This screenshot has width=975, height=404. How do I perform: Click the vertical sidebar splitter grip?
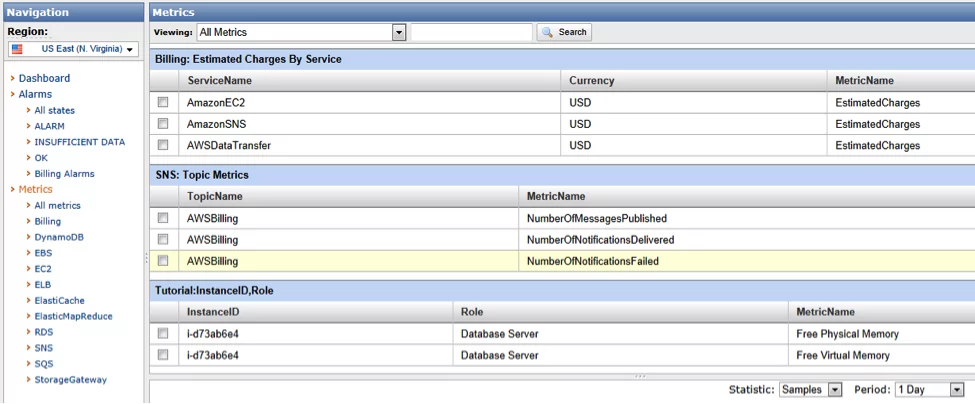[x=146, y=257]
